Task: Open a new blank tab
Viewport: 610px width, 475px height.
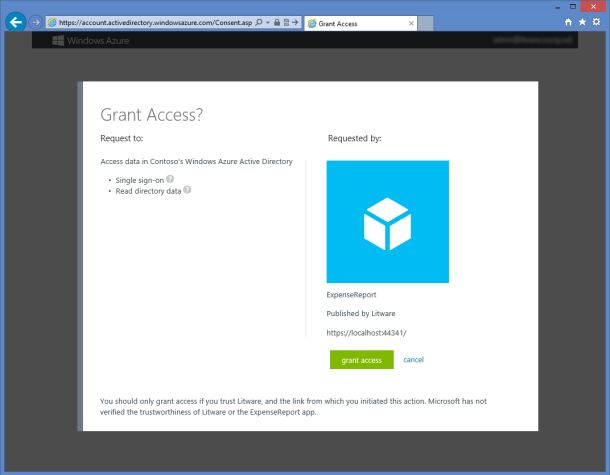Action: click(x=426, y=23)
